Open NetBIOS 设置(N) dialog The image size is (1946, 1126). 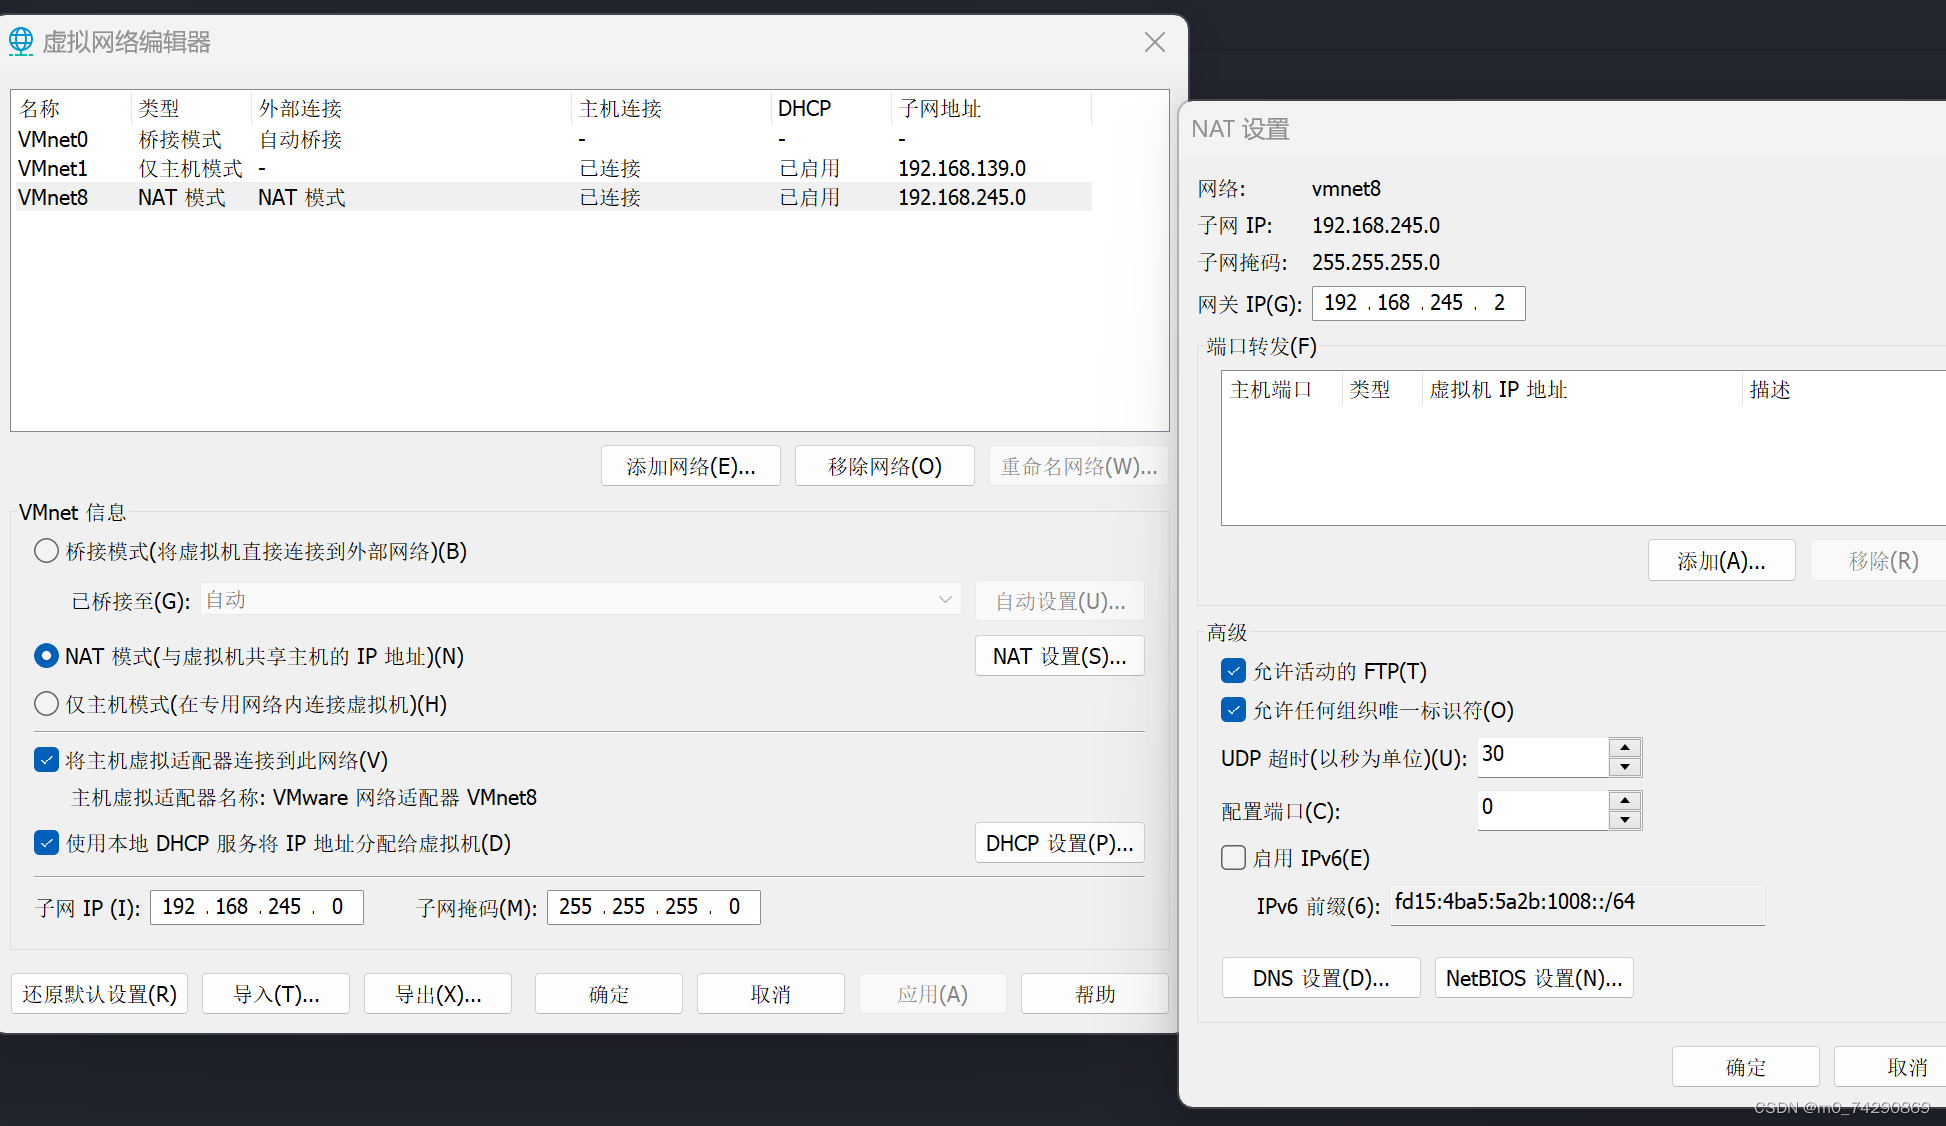pyautogui.click(x=1534, y=977)
